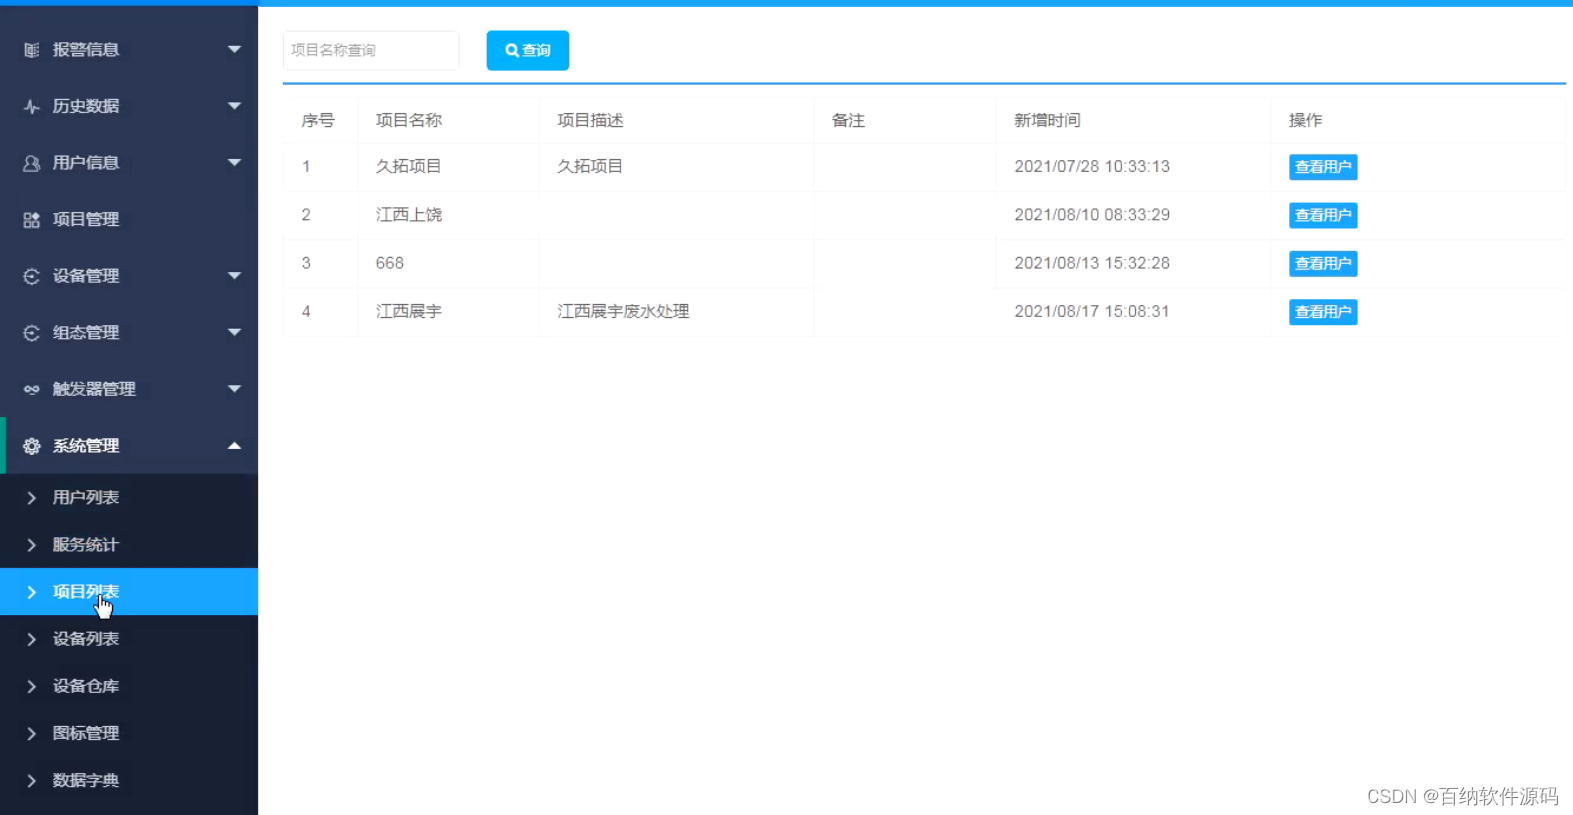Select the 数据字典 submenu item
Image resolution: width=1573 pixels, height=815 pixels.
pyautogui.click(x=86, y=780)
